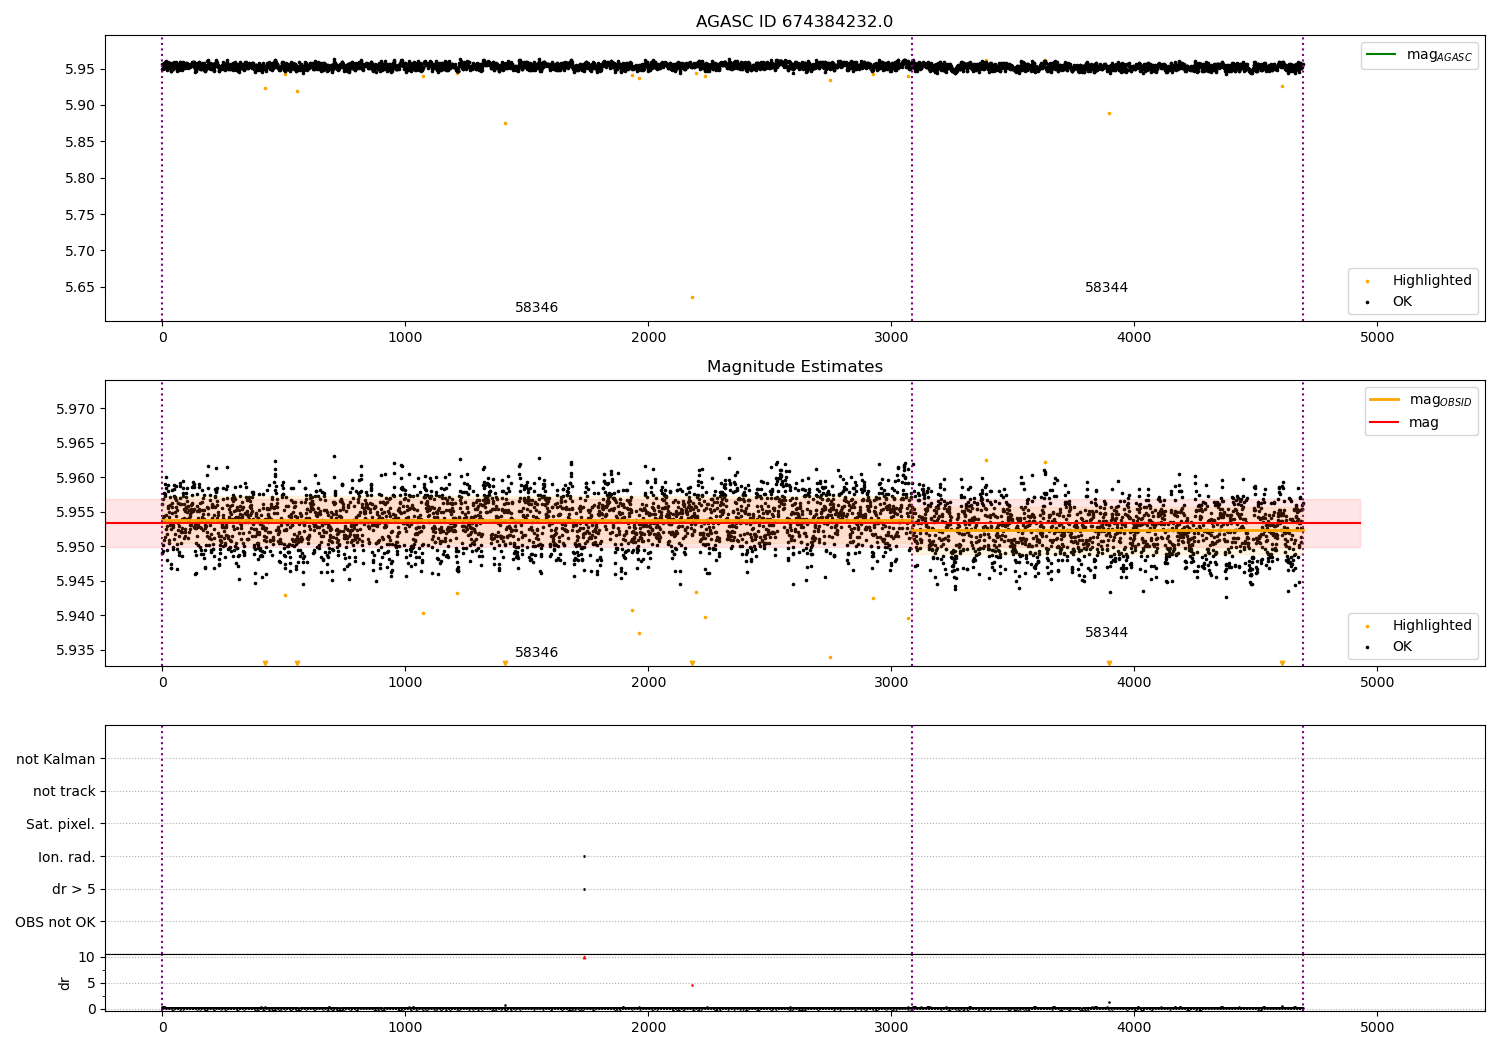This screenshot has height=1050, width=1500.
Task: Click obsid label 58344 in Magnitude Estimates plot
Action: [1106, 633]
